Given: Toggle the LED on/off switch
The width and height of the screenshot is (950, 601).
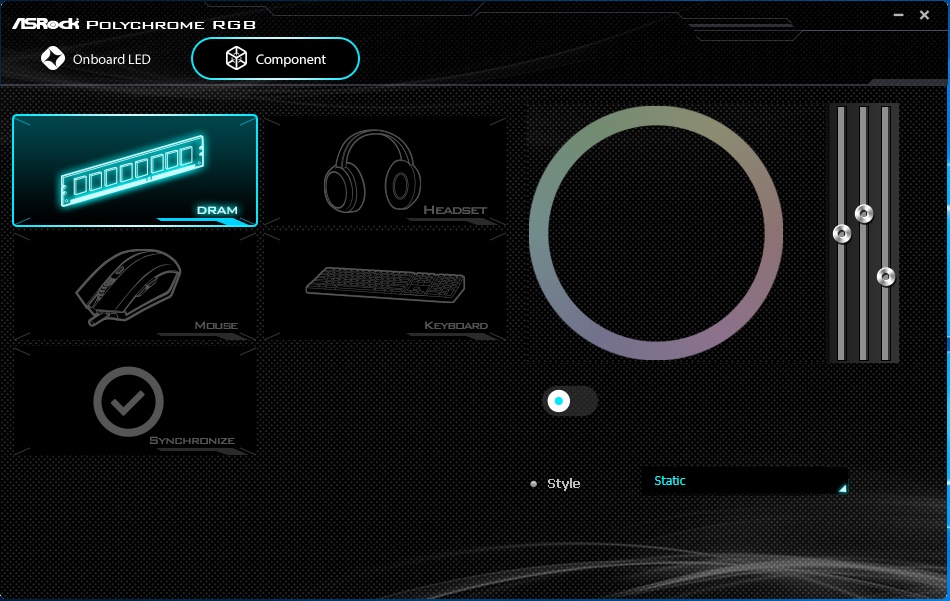Looking at the screenshot, I should pos(570,400).
